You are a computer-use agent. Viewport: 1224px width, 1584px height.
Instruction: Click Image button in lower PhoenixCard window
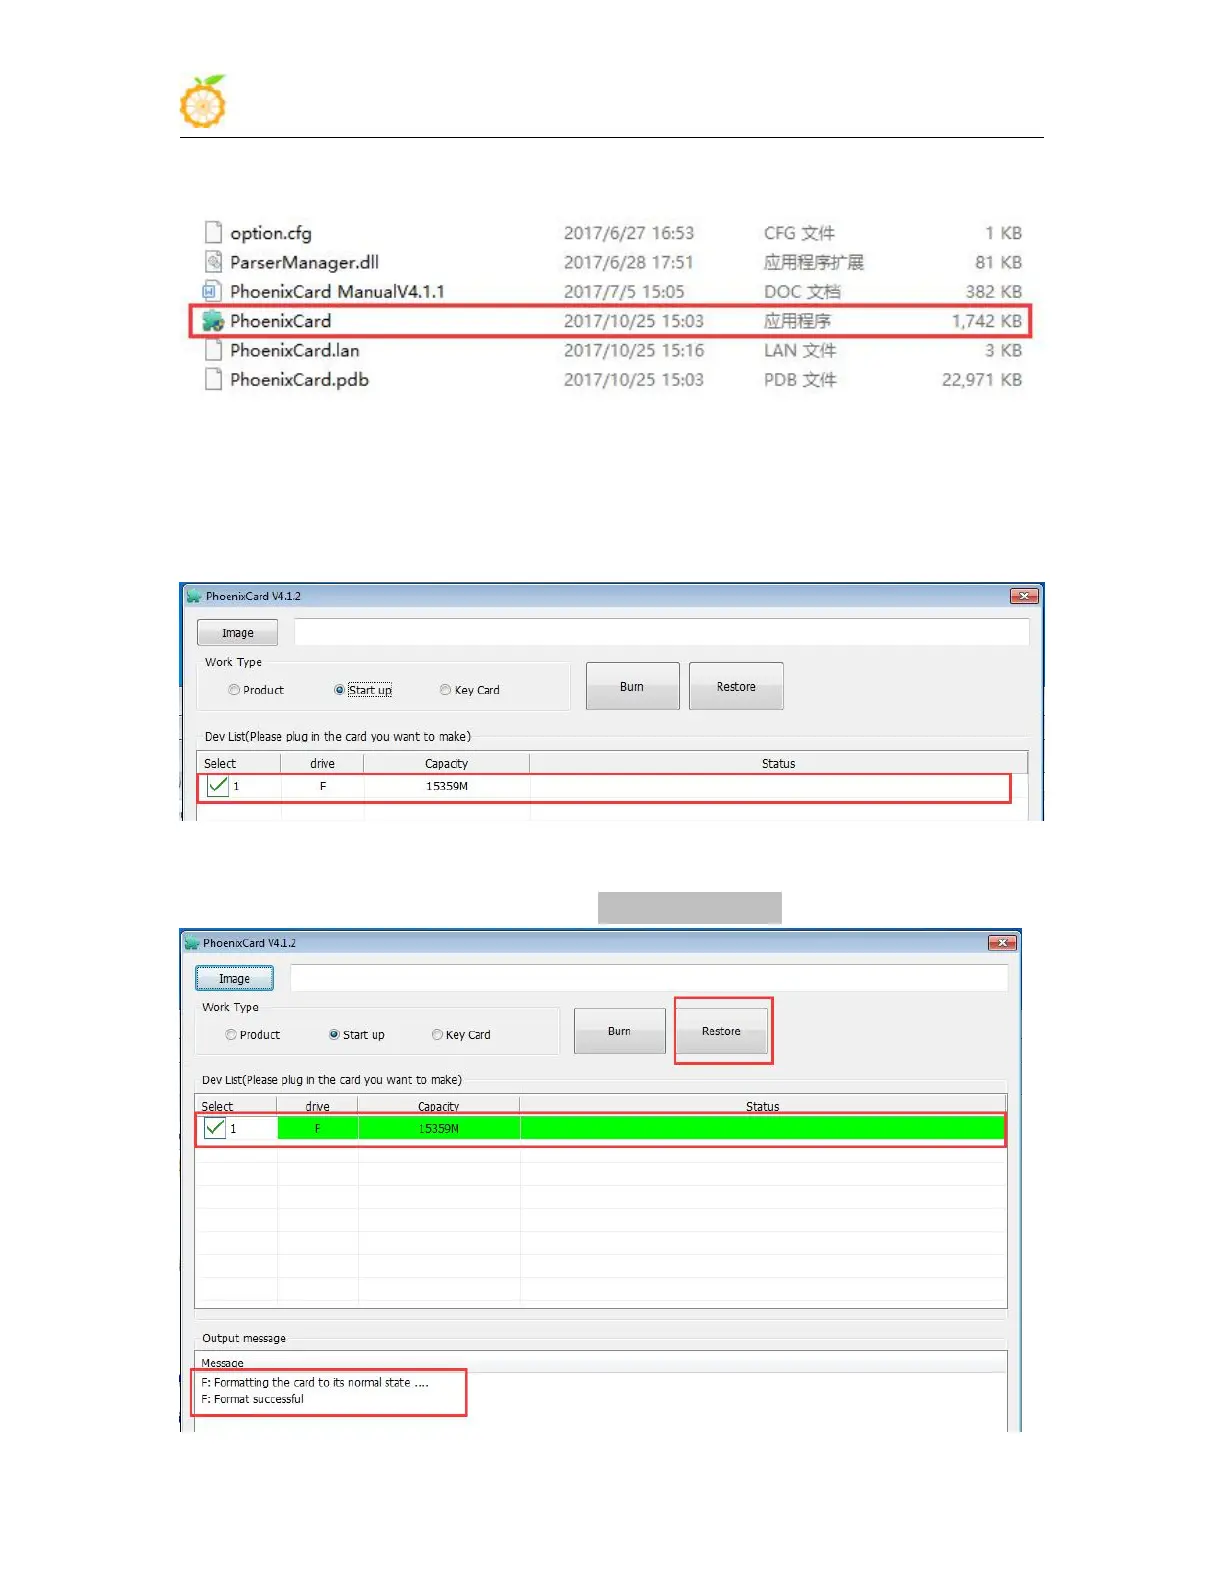(234, 979)
